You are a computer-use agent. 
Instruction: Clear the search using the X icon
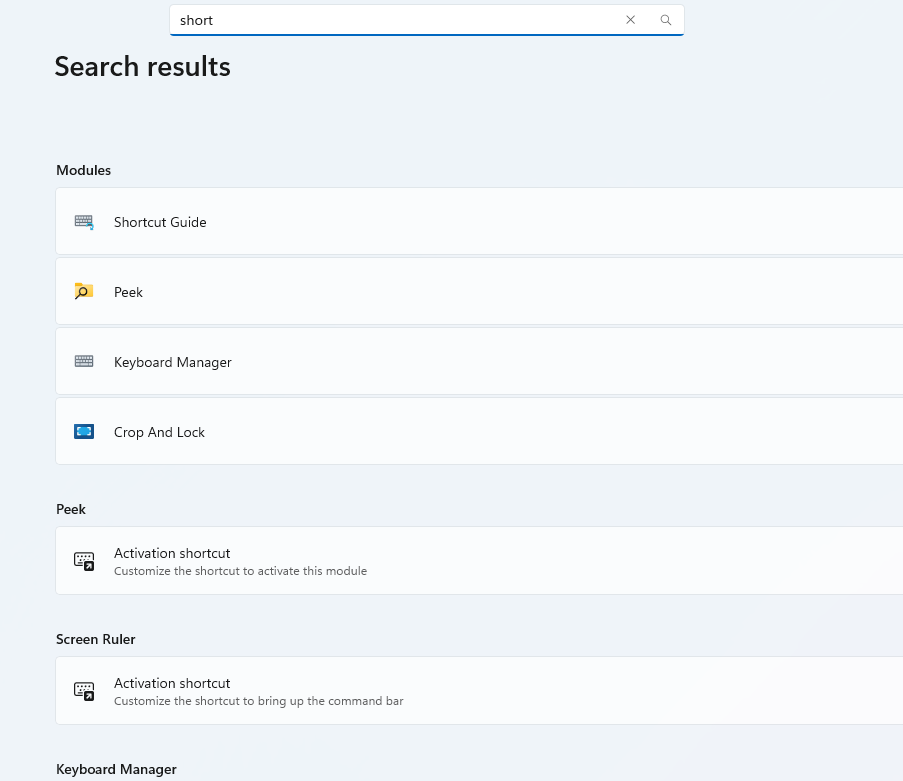point(630,20)
